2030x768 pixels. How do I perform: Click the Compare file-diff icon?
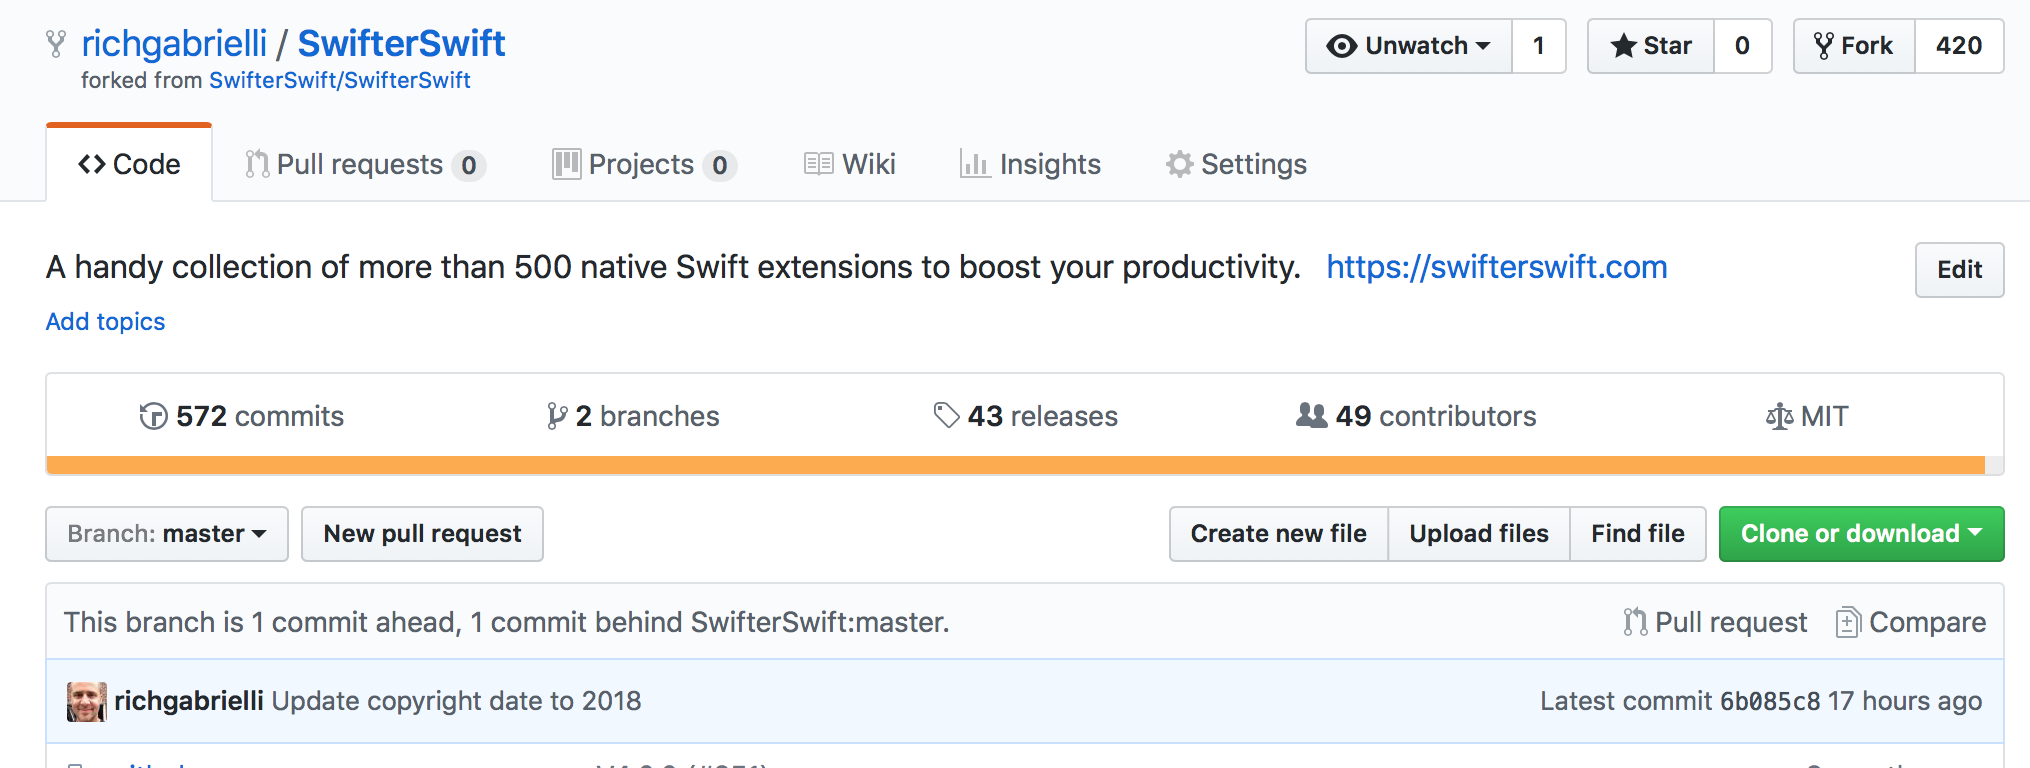coord(1848,622)
